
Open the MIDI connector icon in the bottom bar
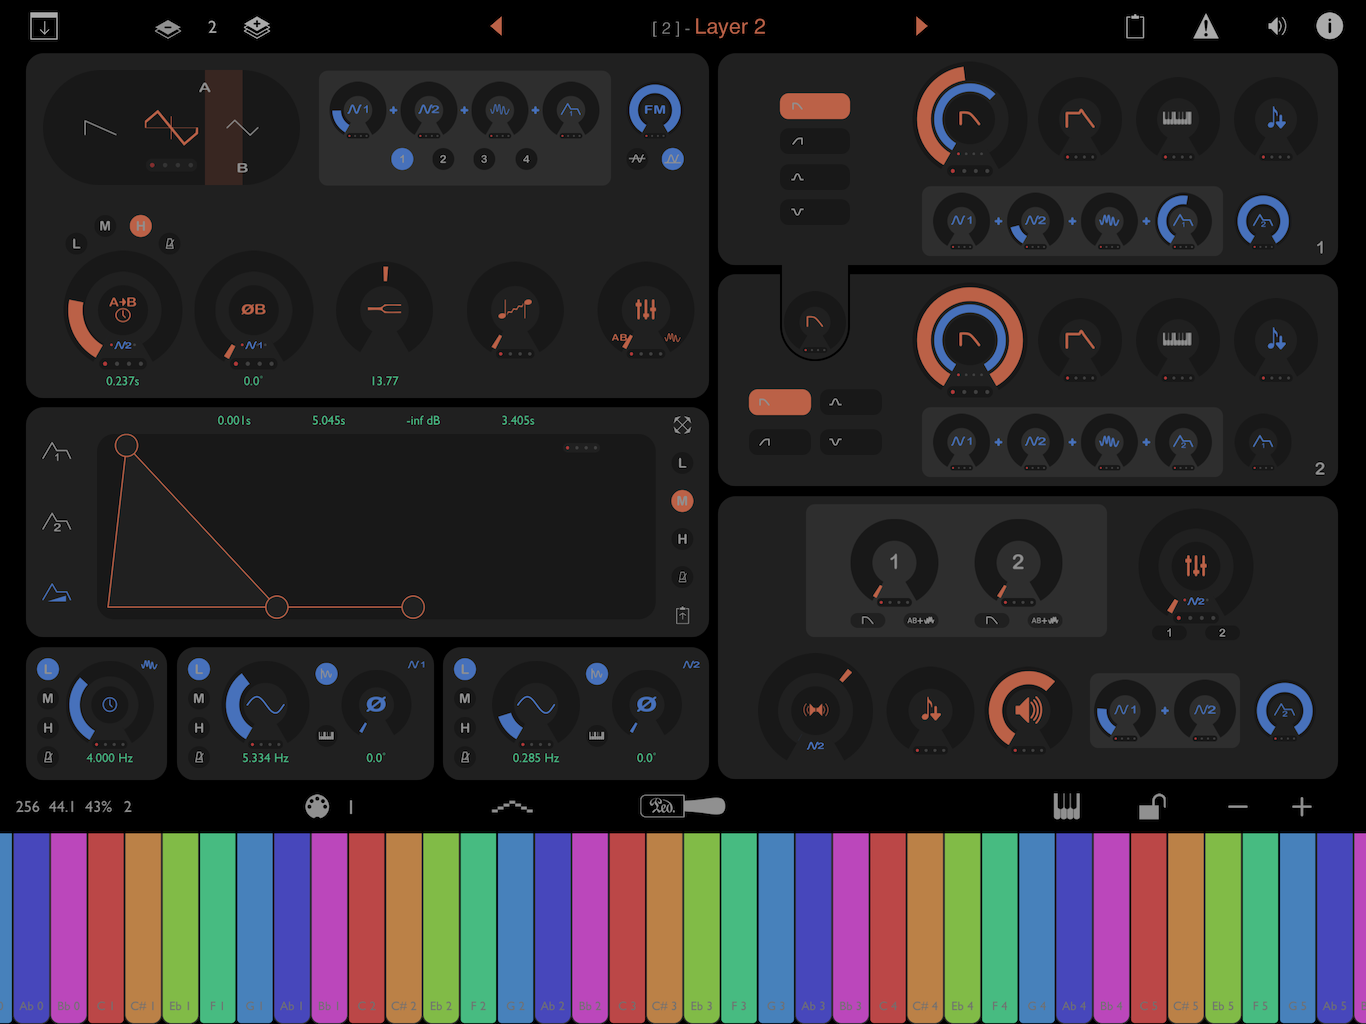pyautogui.click(x=317, y=806)
